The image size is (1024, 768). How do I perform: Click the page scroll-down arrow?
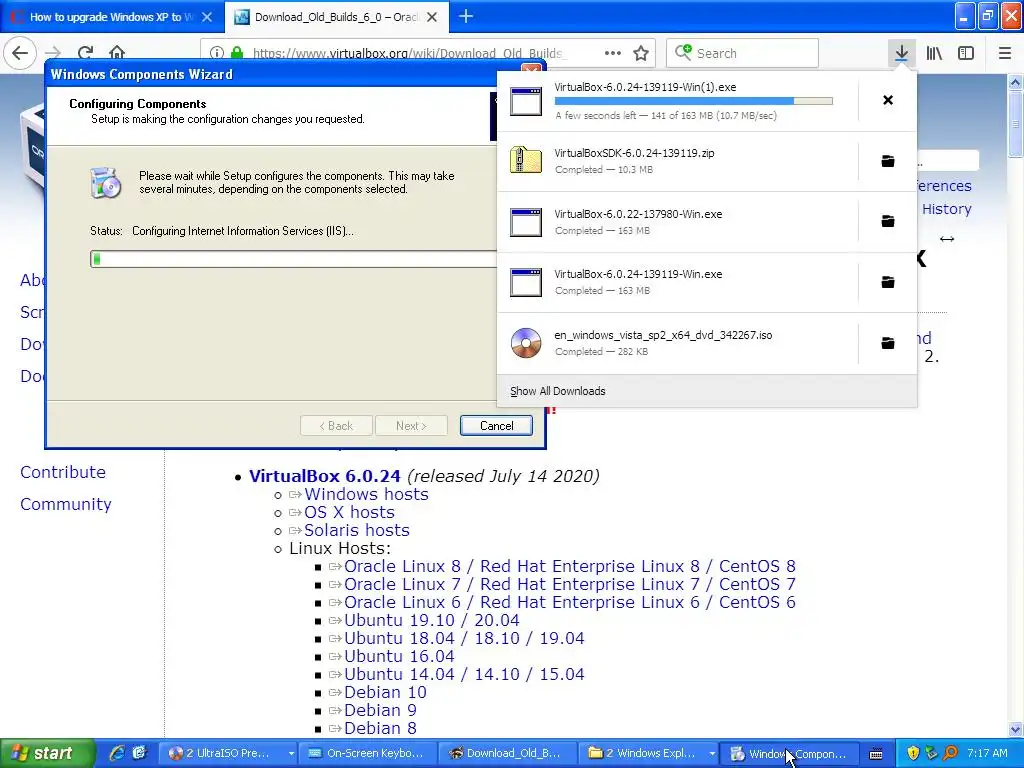coord(1016,730)
